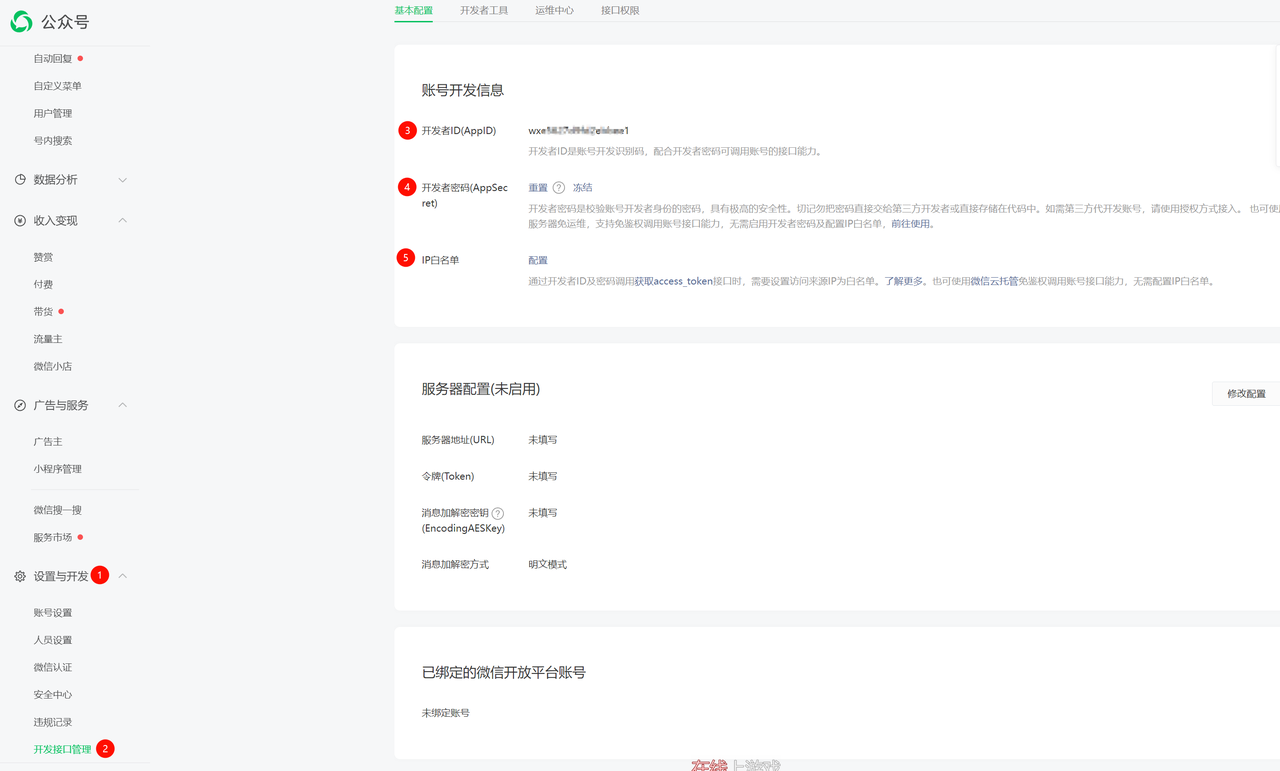
Task: Collapse the 广告与服务 section chevron
Action: pos(123,405)
